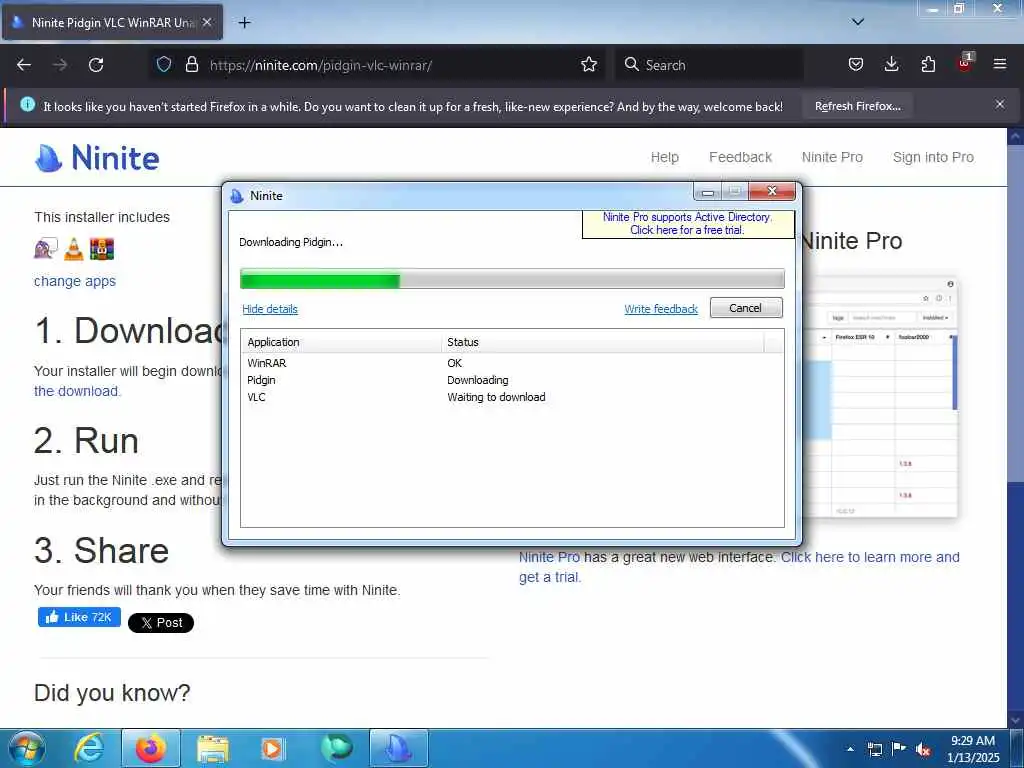The image size is (1024, 768).
Task: Click Pidgin app icon under installer includes
Action: 46,249
